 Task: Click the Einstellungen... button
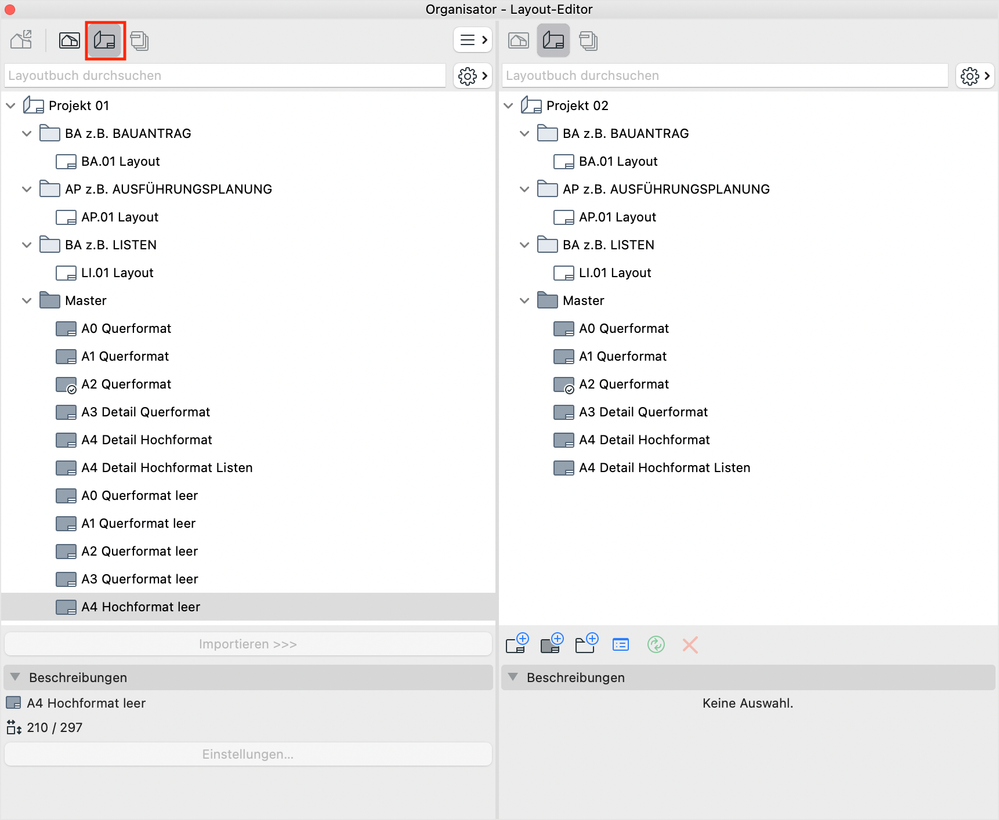coord(248,754)
